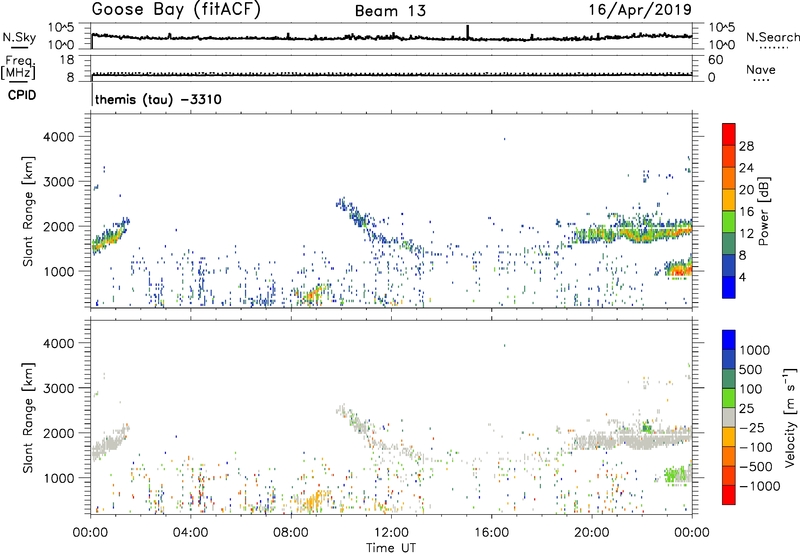Click the 16:00 time tick label
Image resolution: width=800 pixels, height=554 pixels.
pyautogui.click(x=491, y=533)
